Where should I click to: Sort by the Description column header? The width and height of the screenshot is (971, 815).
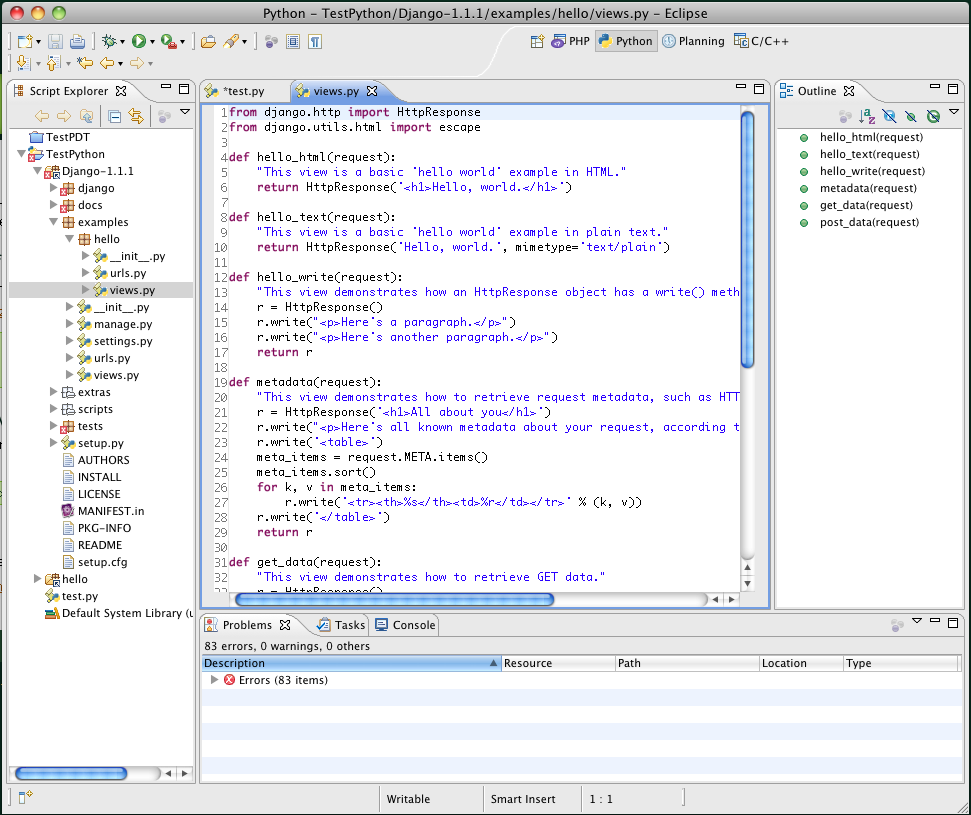(x=351, y=663)
